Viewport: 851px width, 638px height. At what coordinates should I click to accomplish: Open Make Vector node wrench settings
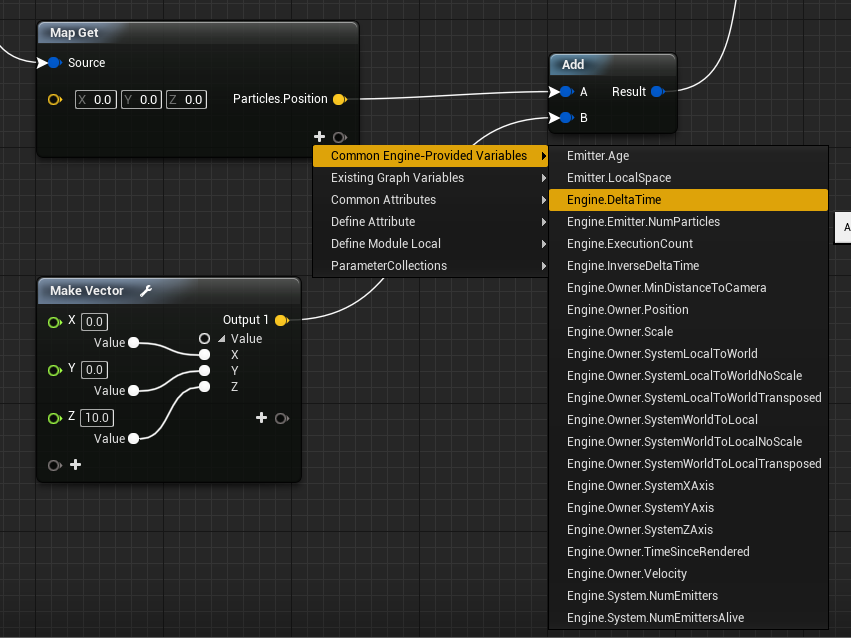[x=146, y=291]
